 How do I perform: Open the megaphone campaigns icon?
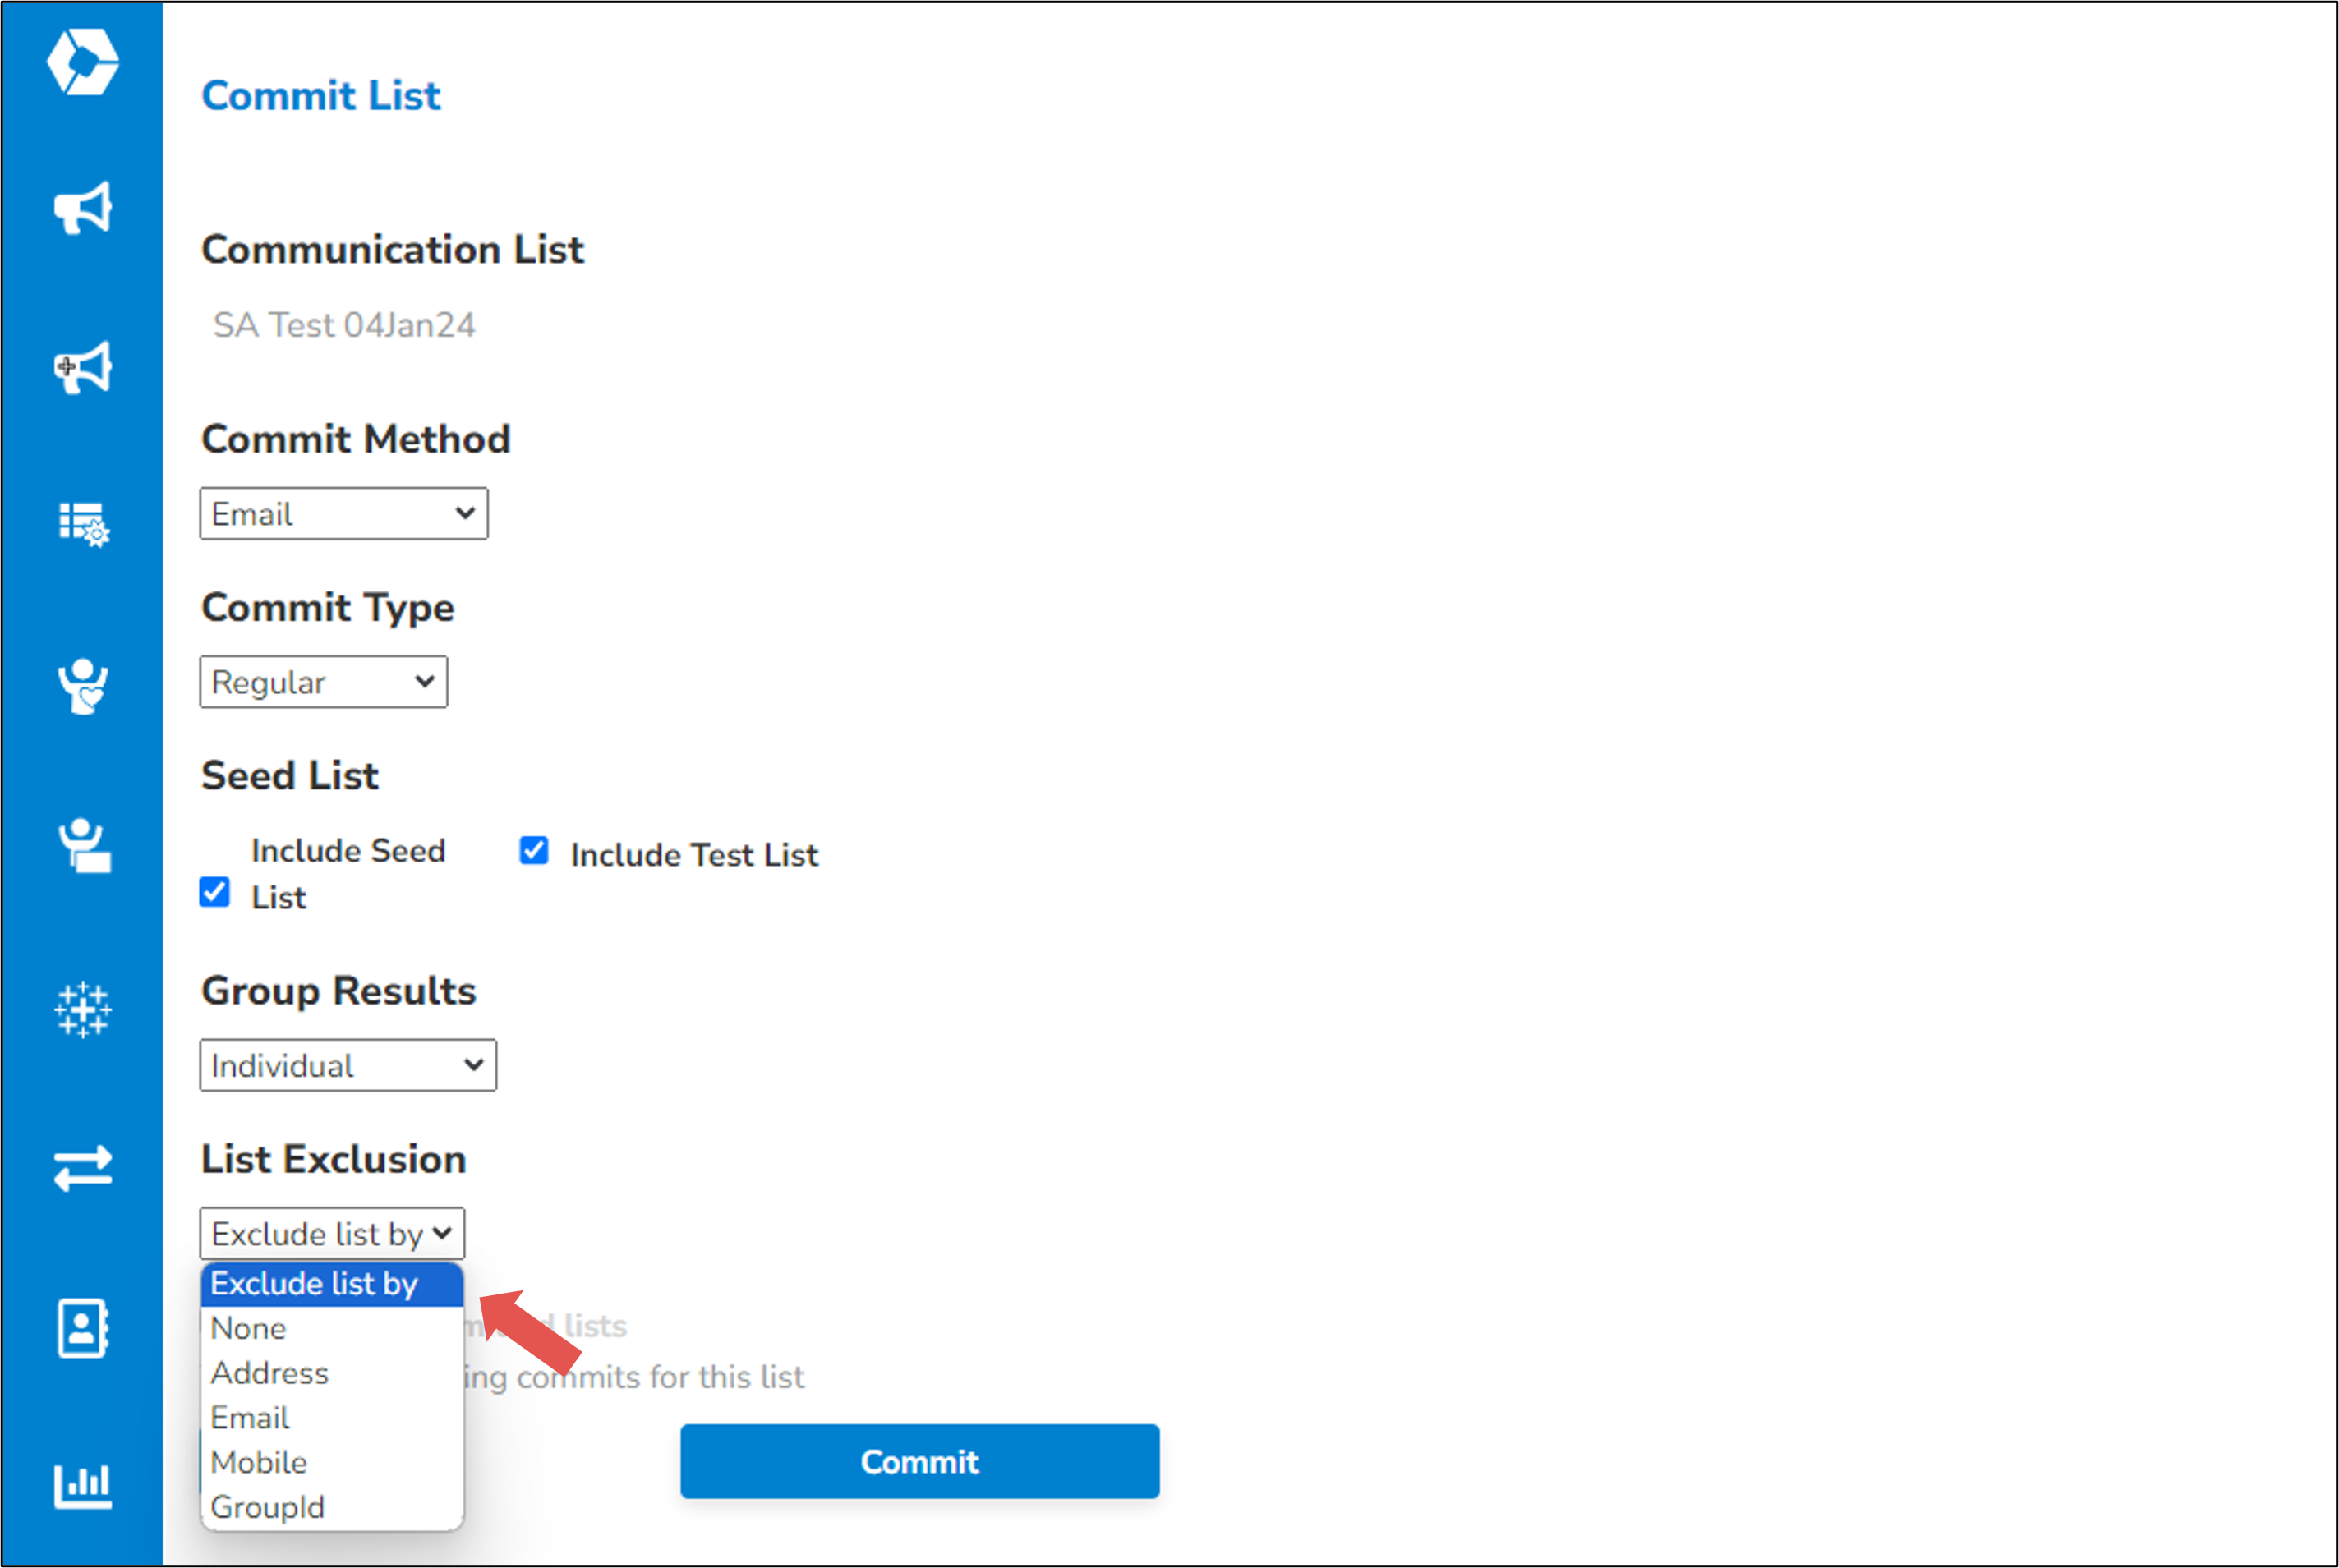point(83,208)
